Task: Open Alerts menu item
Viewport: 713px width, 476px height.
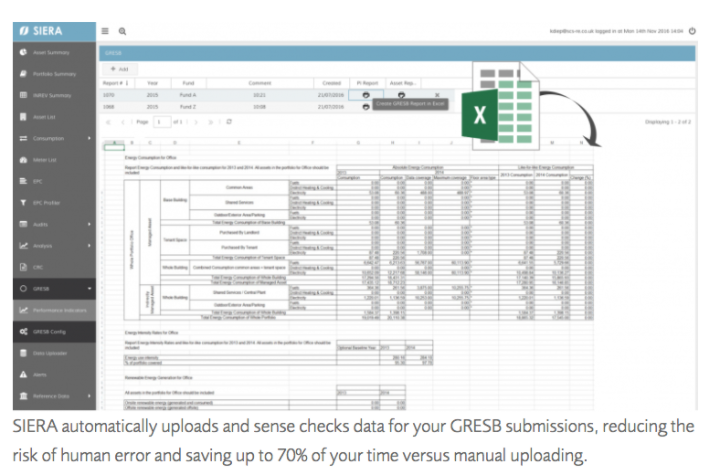Action: (x=54, y=375)
